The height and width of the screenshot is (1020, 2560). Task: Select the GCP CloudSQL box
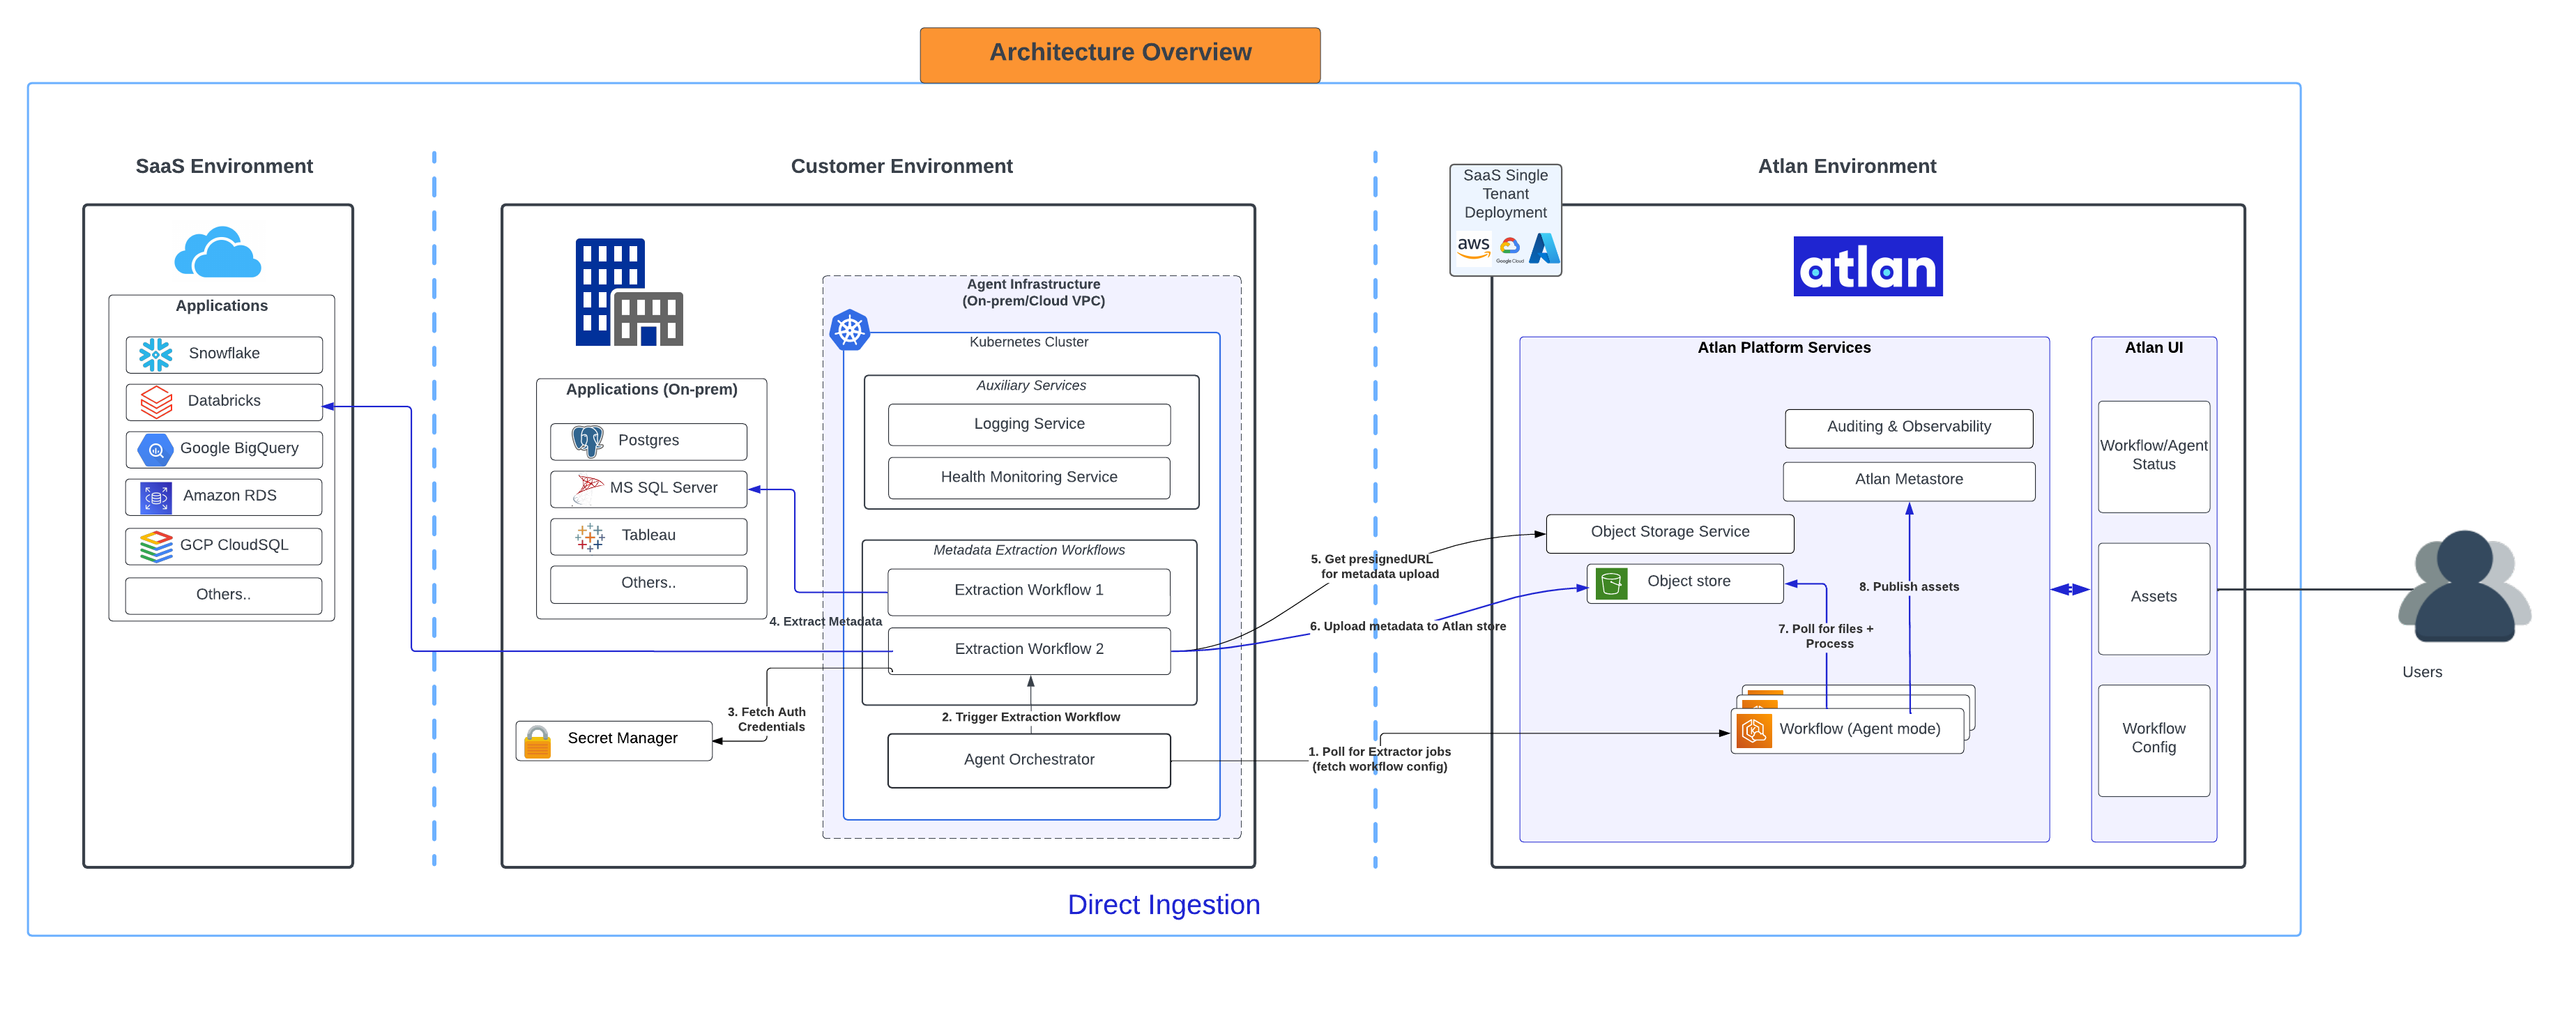point(223,545)
